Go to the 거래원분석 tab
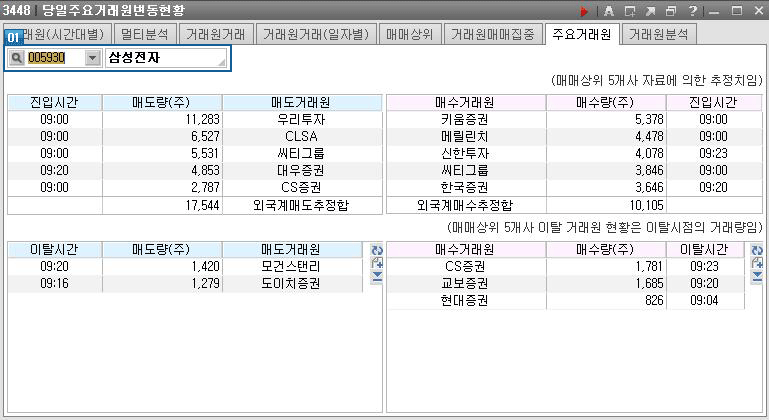 click(x=659, y=34)
